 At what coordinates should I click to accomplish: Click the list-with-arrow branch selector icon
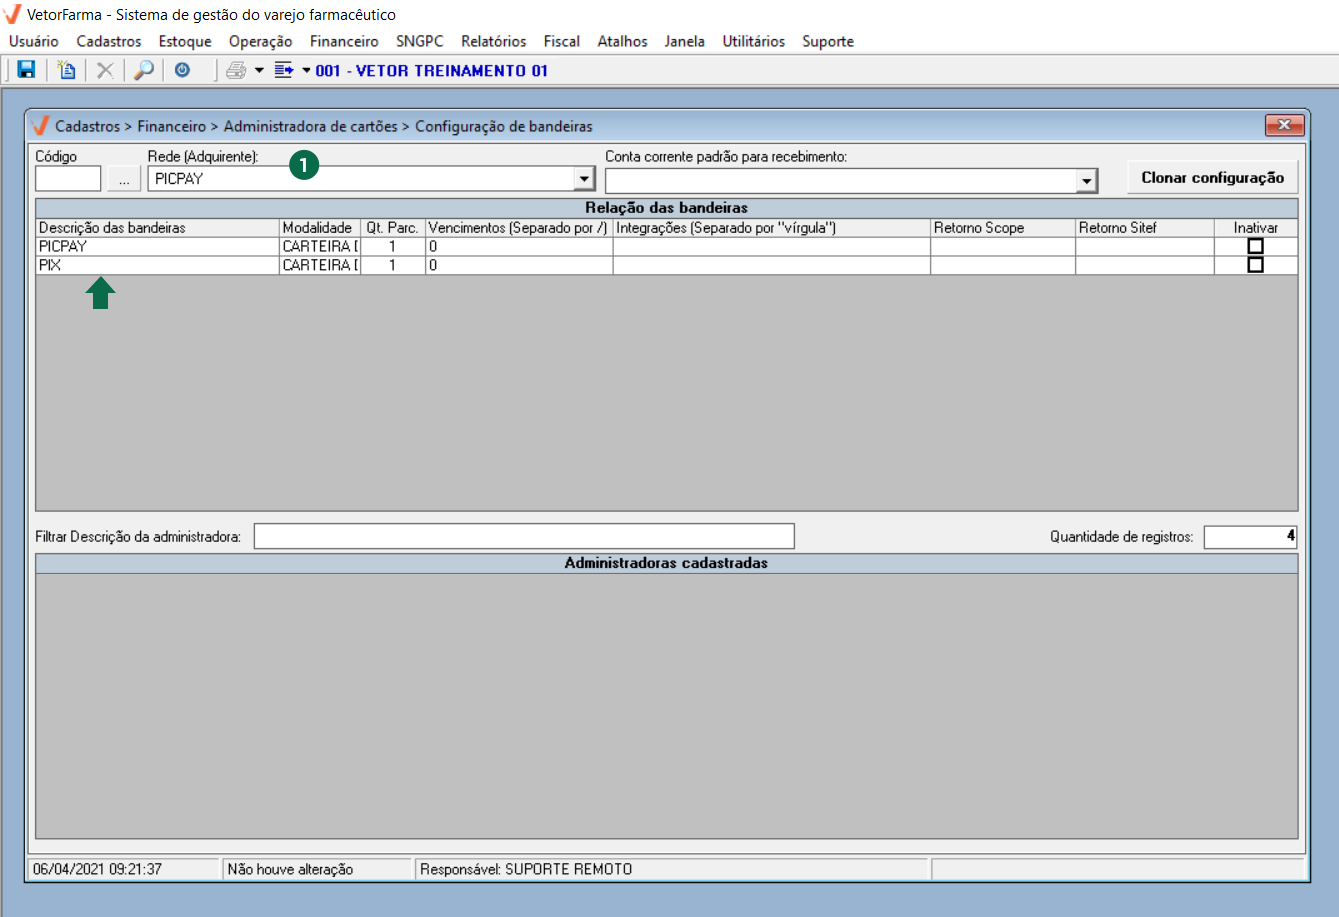(284, 70)
